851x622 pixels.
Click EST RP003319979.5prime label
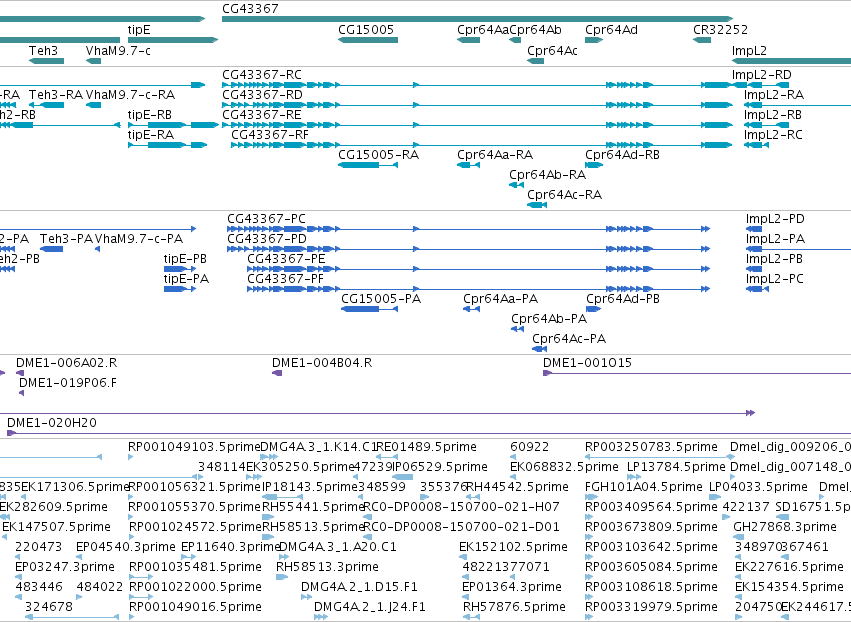(x=651, y=606)
